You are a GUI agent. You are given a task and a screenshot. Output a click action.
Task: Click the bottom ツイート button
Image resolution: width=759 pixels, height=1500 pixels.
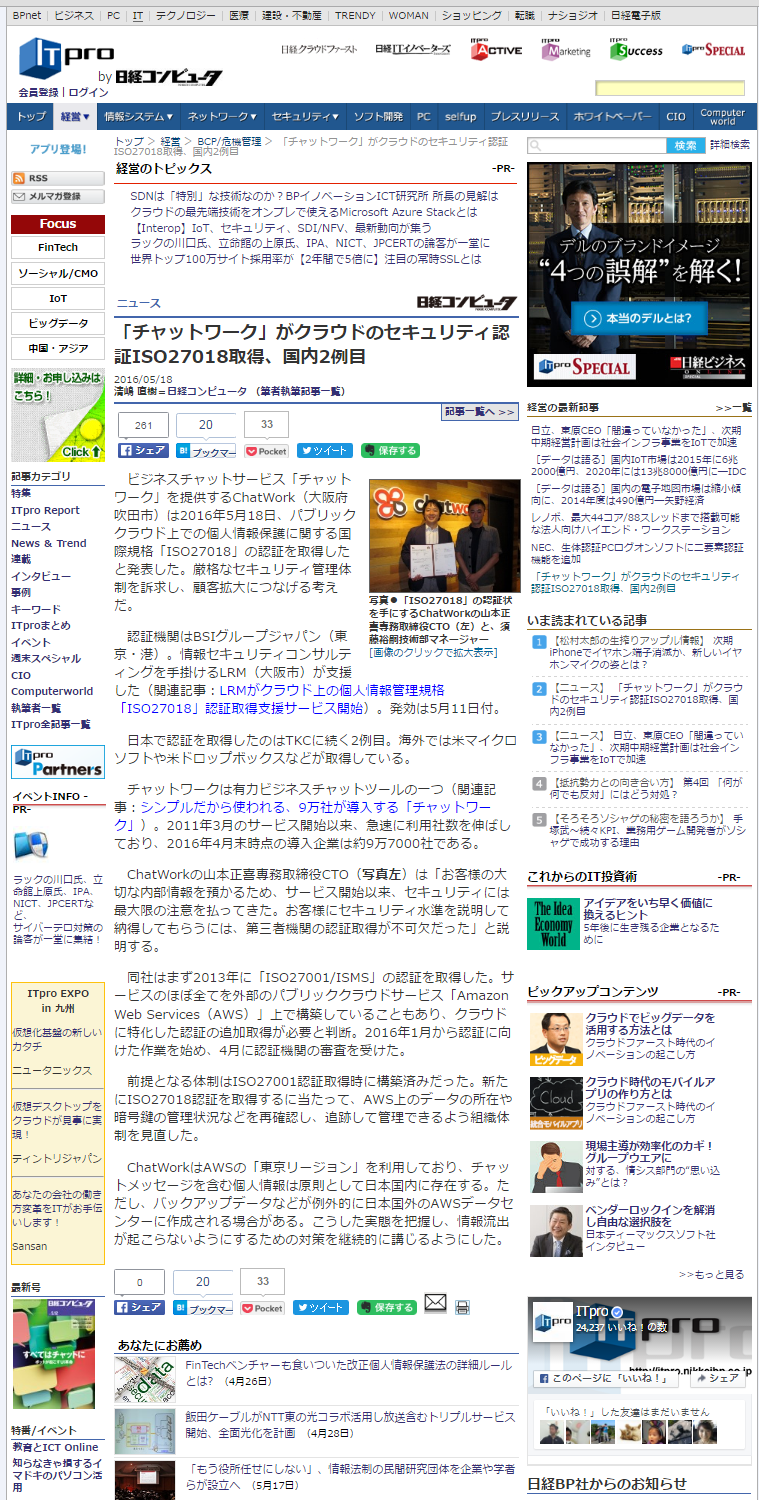(x=321, y=1307)
